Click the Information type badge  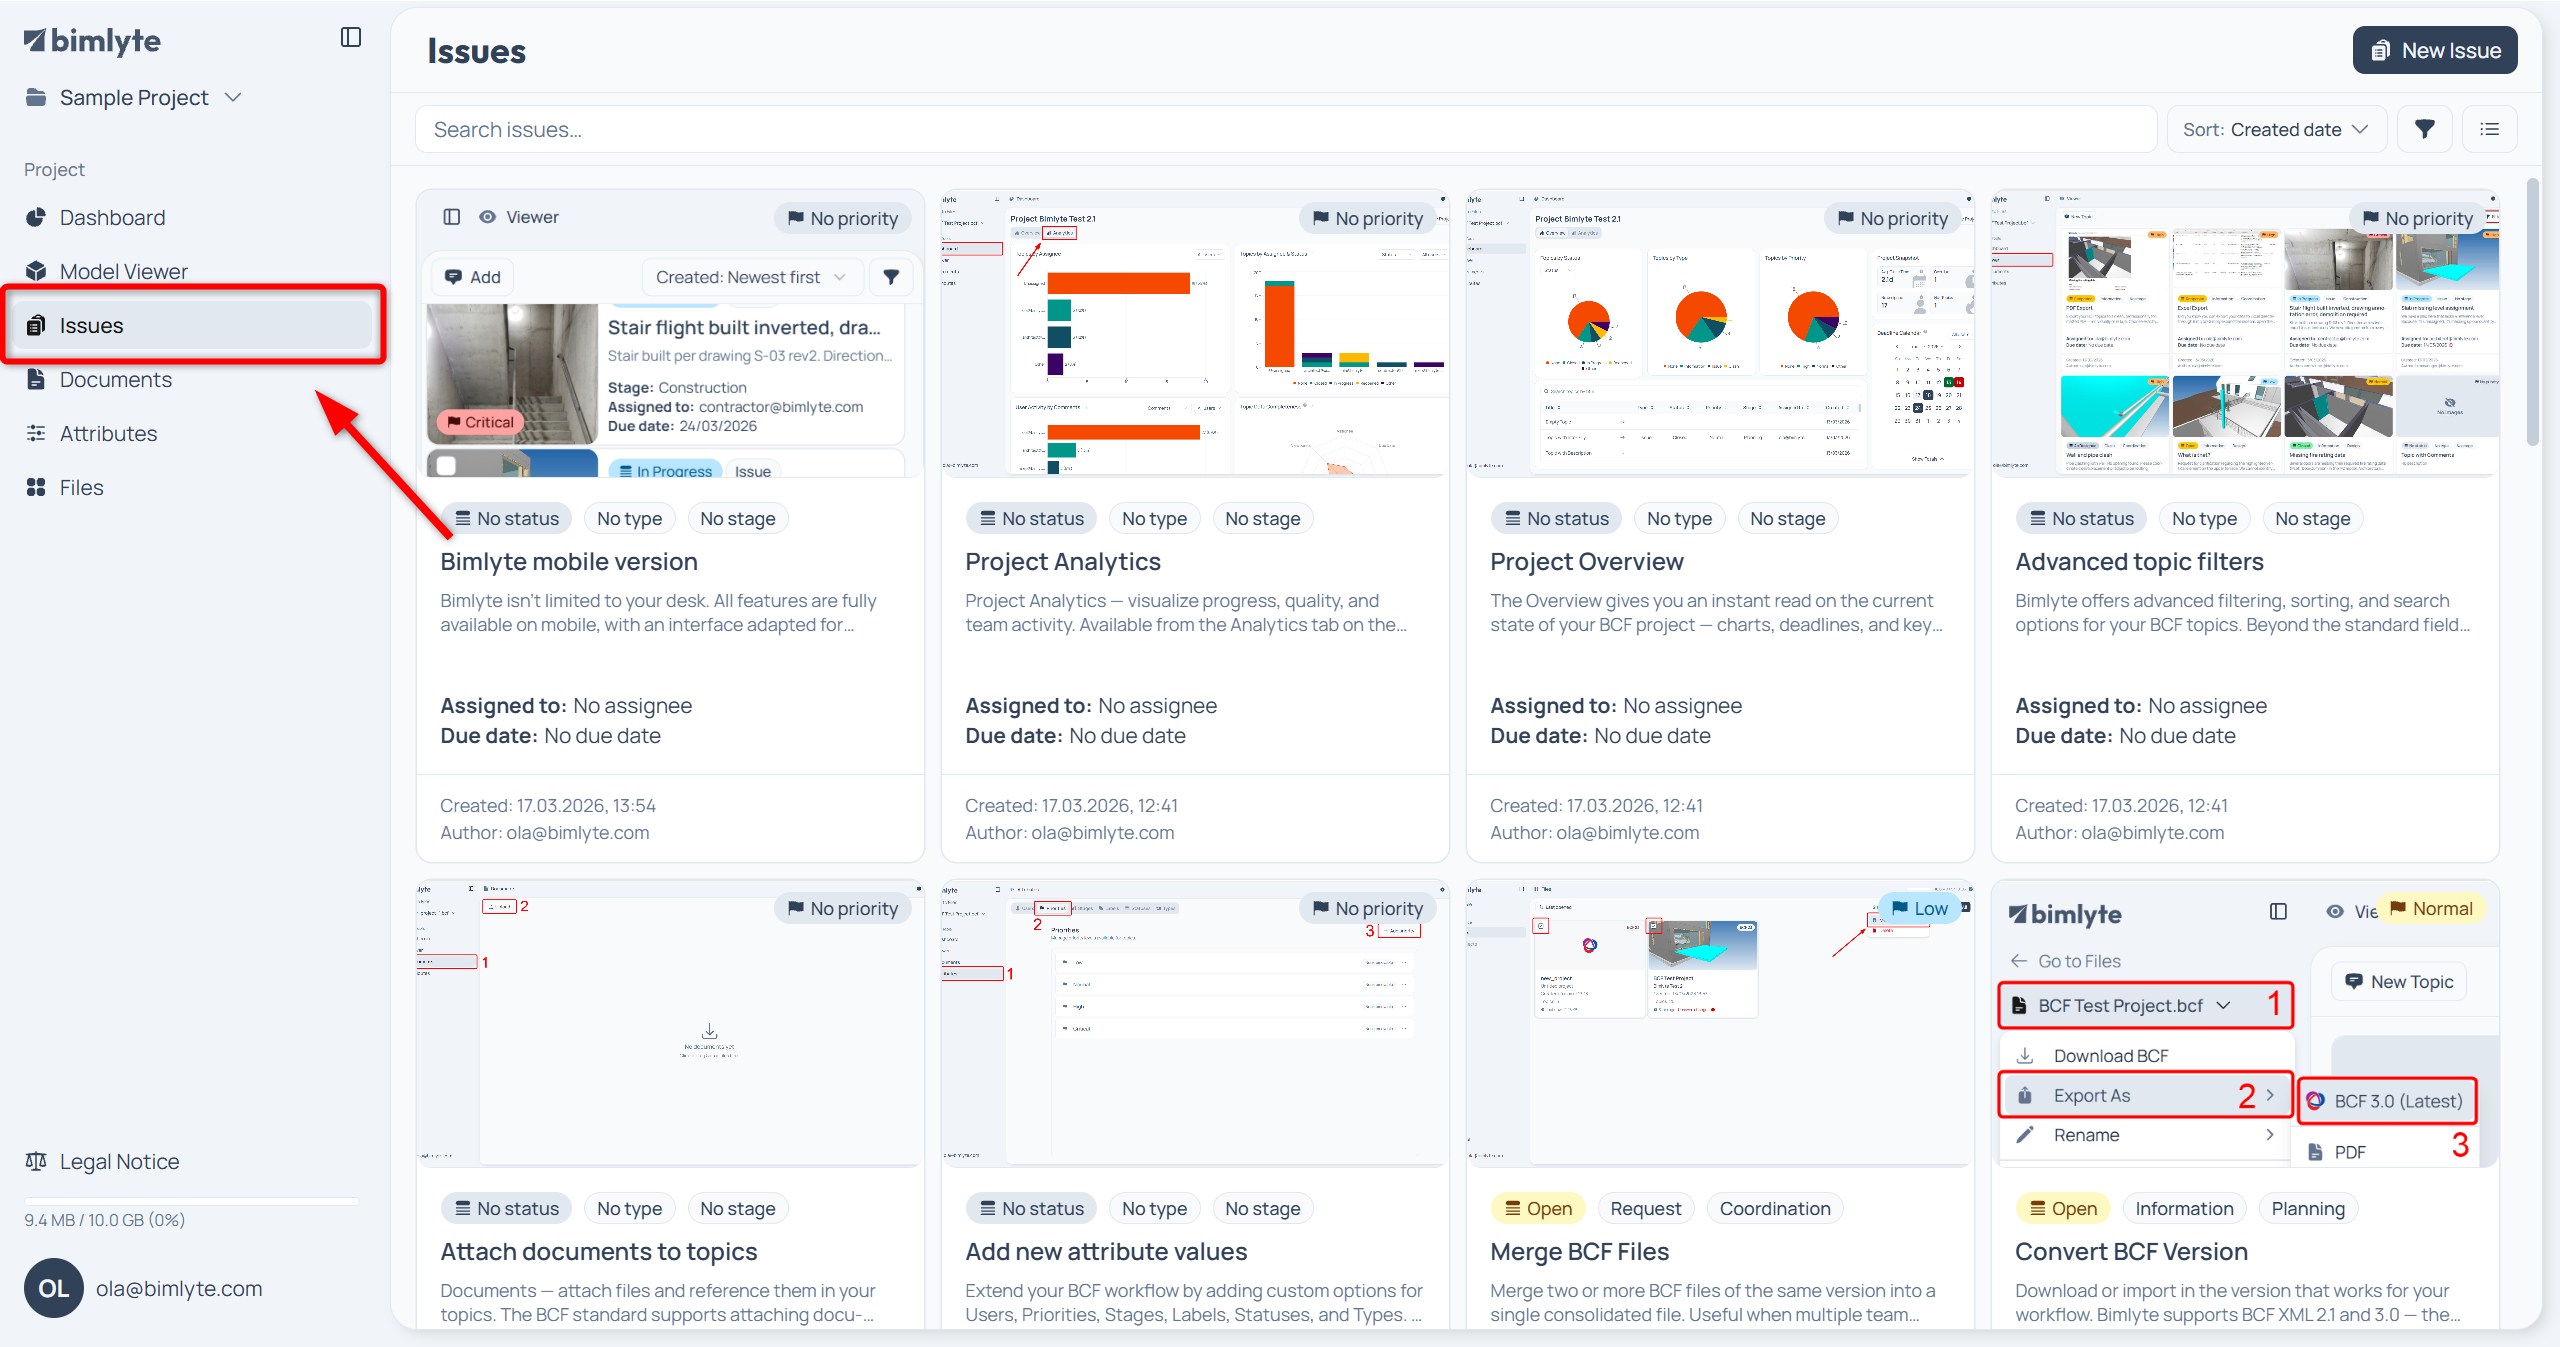2184,1209
